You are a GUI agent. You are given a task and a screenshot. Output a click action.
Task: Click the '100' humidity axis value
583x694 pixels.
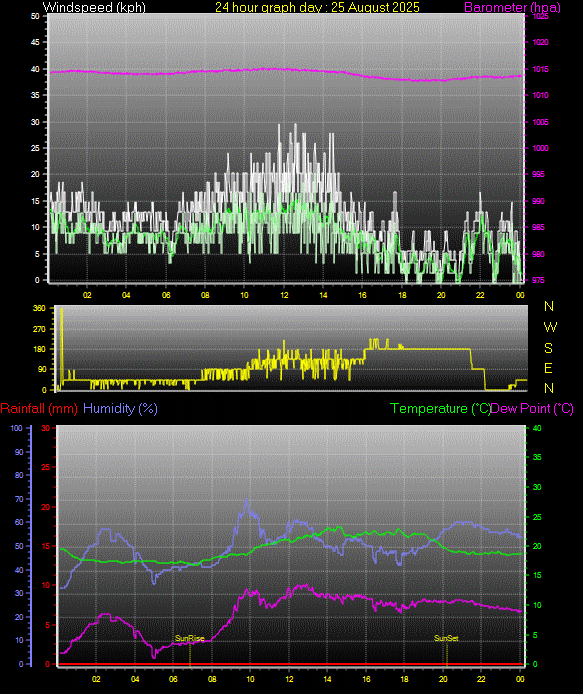16,428
